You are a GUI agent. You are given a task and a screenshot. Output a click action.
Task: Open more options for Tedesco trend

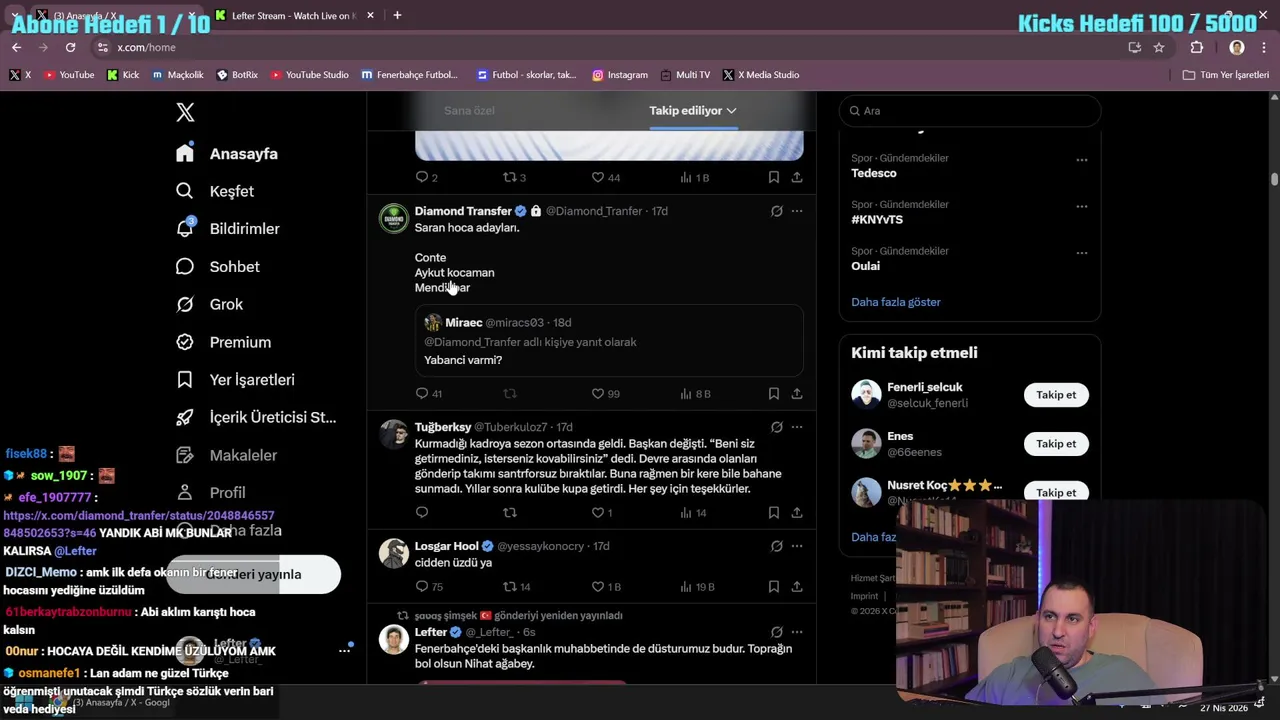click(1081, 160)
